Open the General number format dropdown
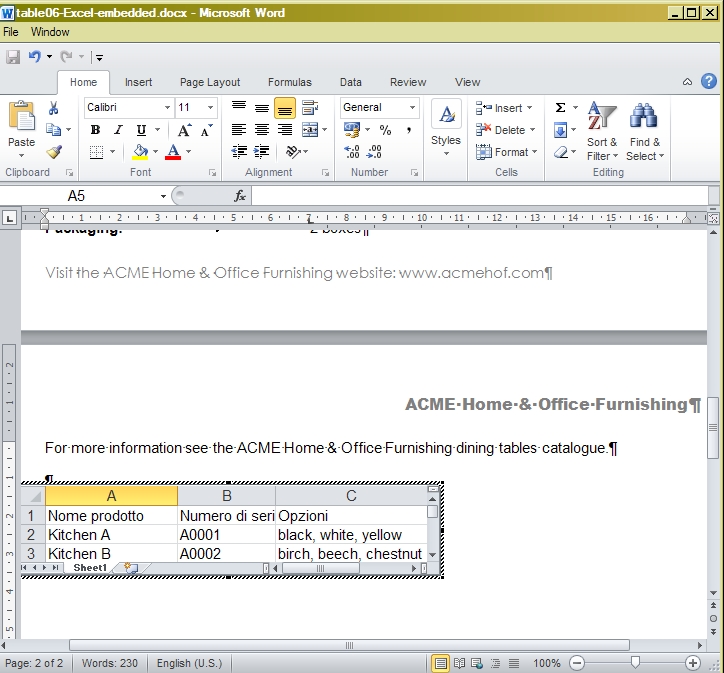 [412, 108]
